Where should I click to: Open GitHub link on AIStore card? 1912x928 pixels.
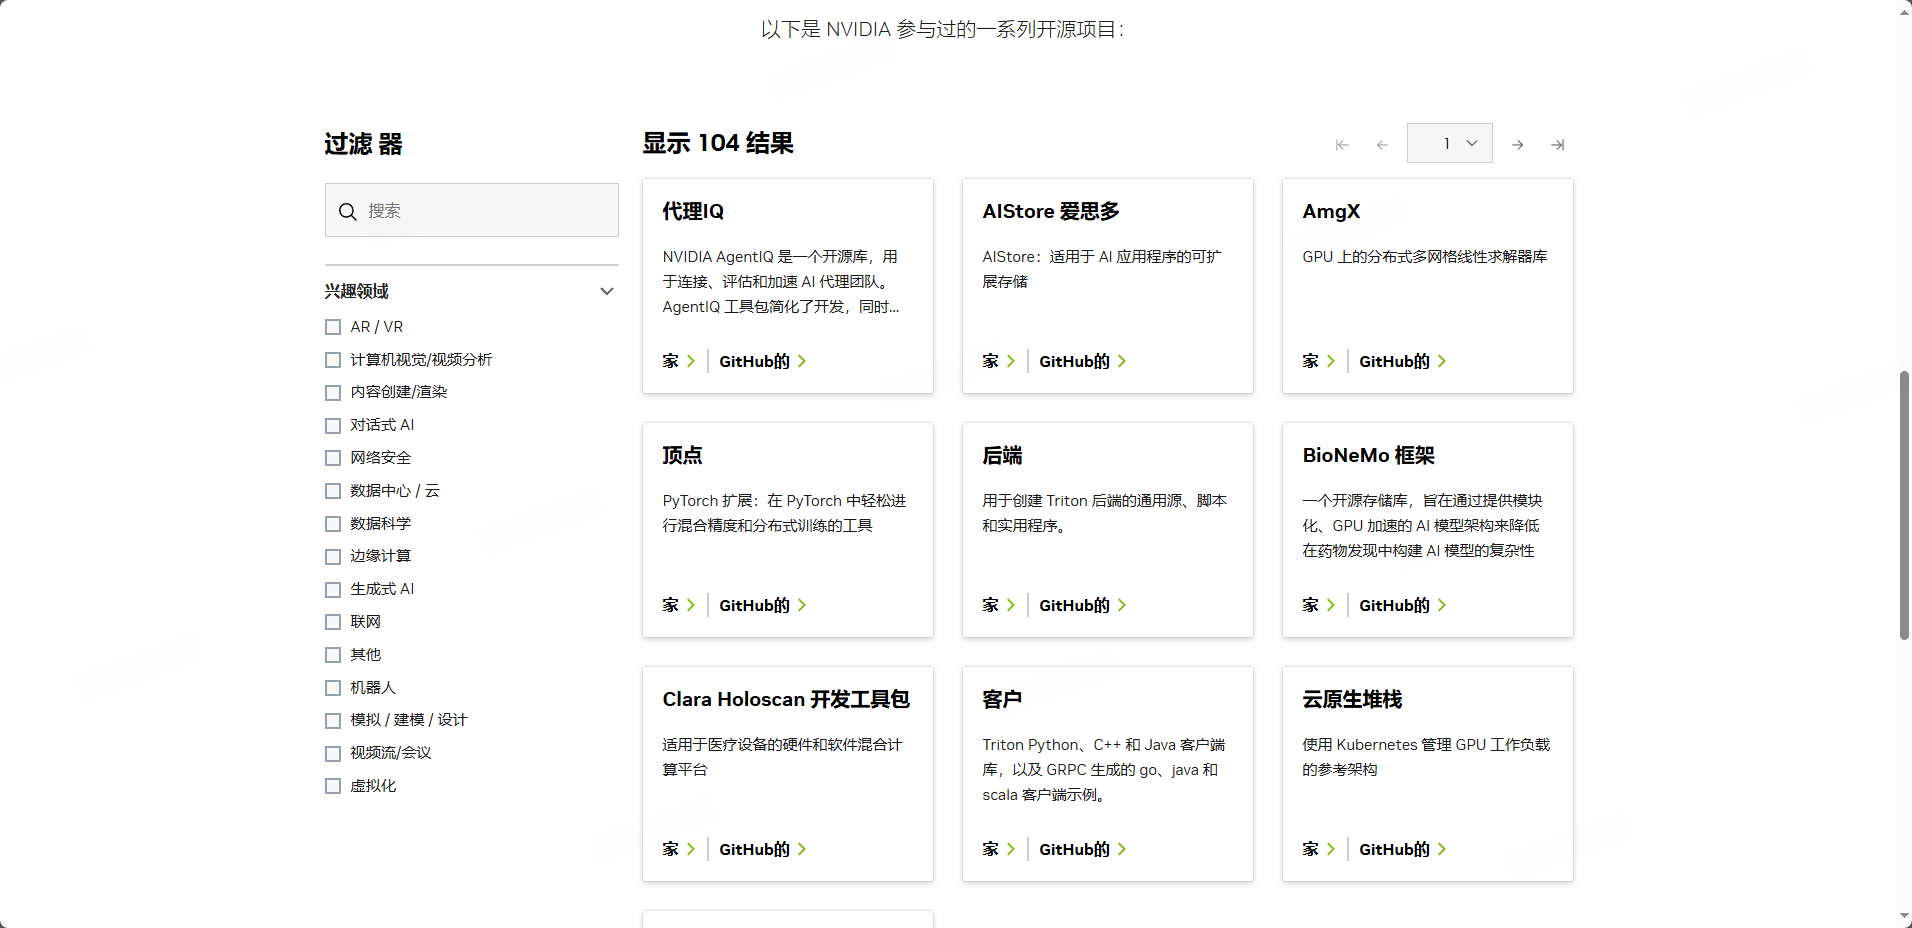tap(1083, 361)
